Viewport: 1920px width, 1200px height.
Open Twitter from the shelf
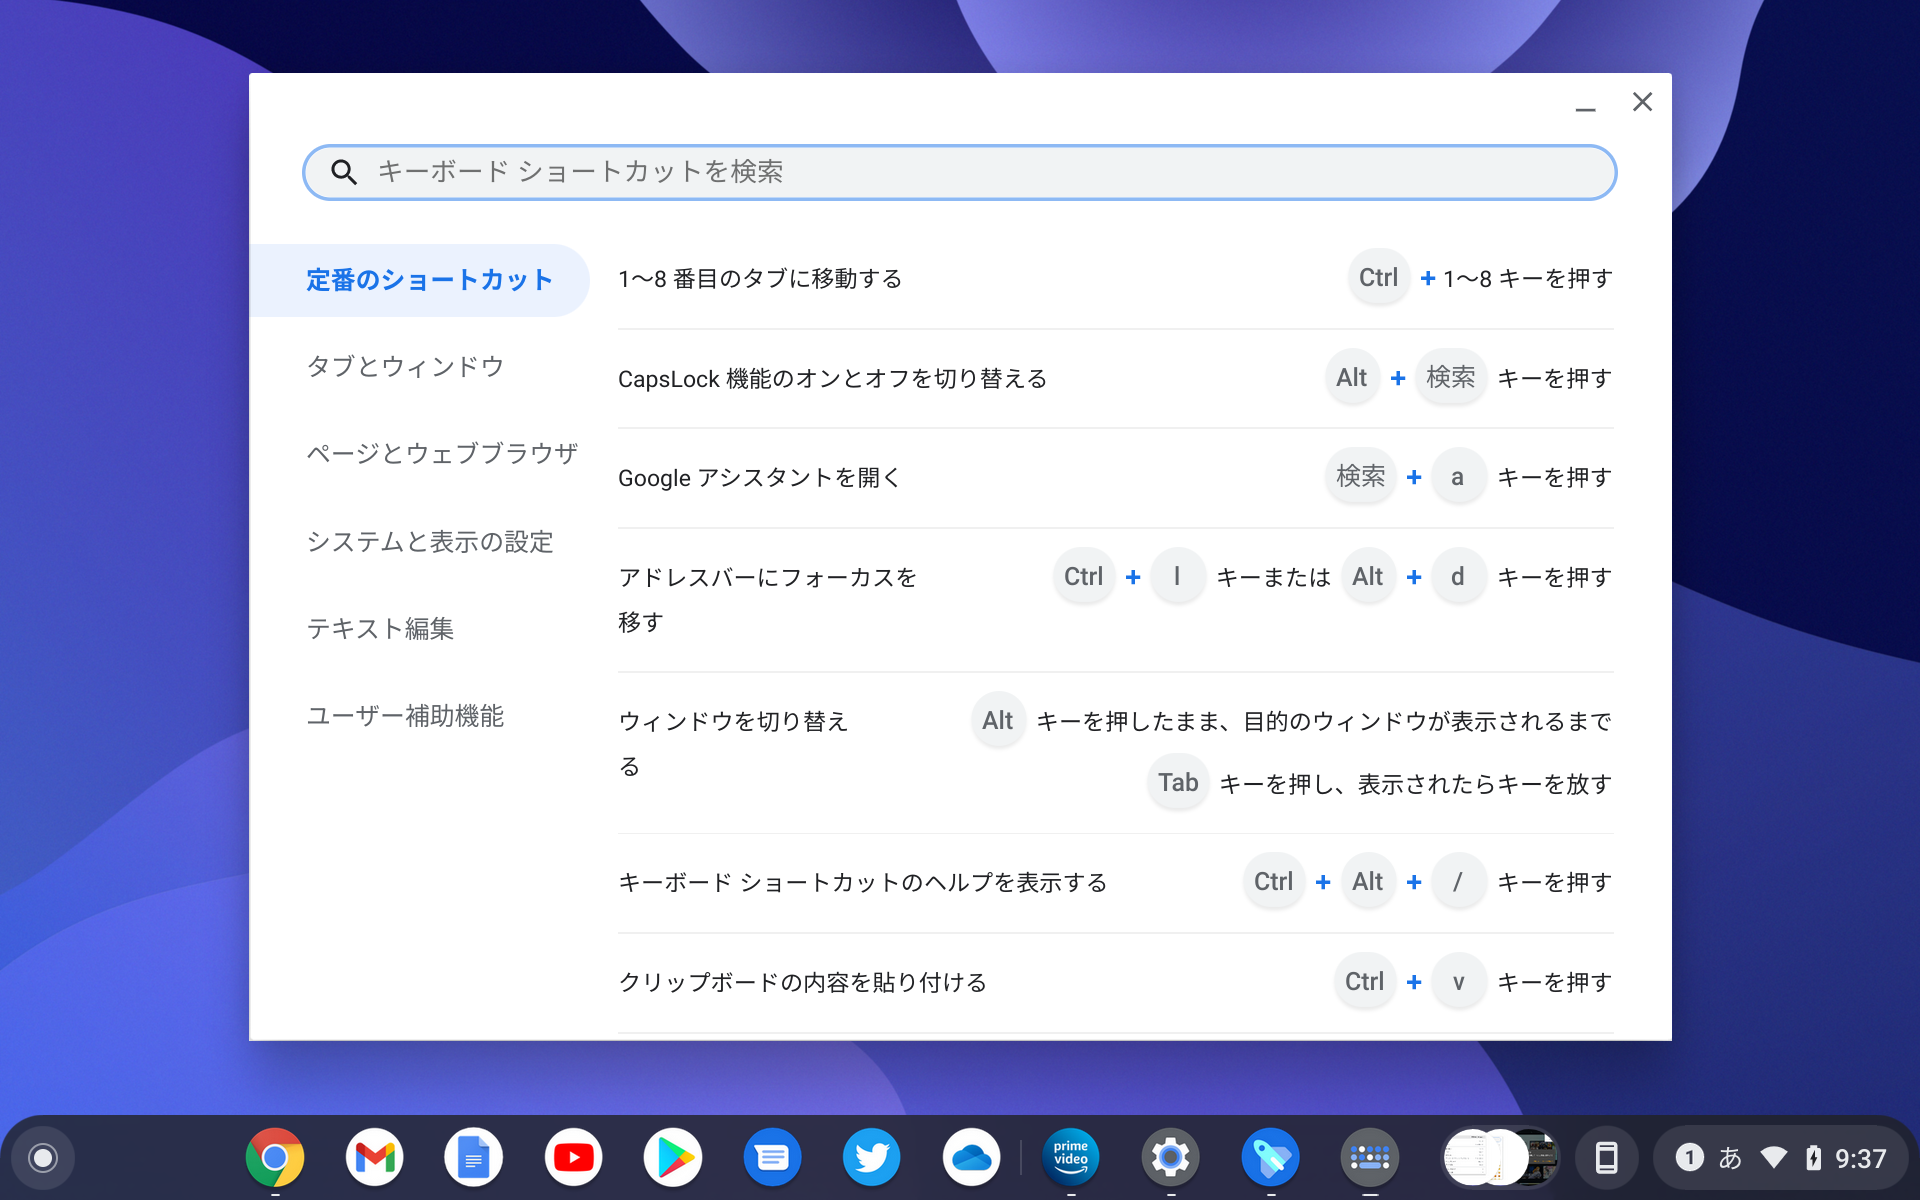pos(871,1157)
